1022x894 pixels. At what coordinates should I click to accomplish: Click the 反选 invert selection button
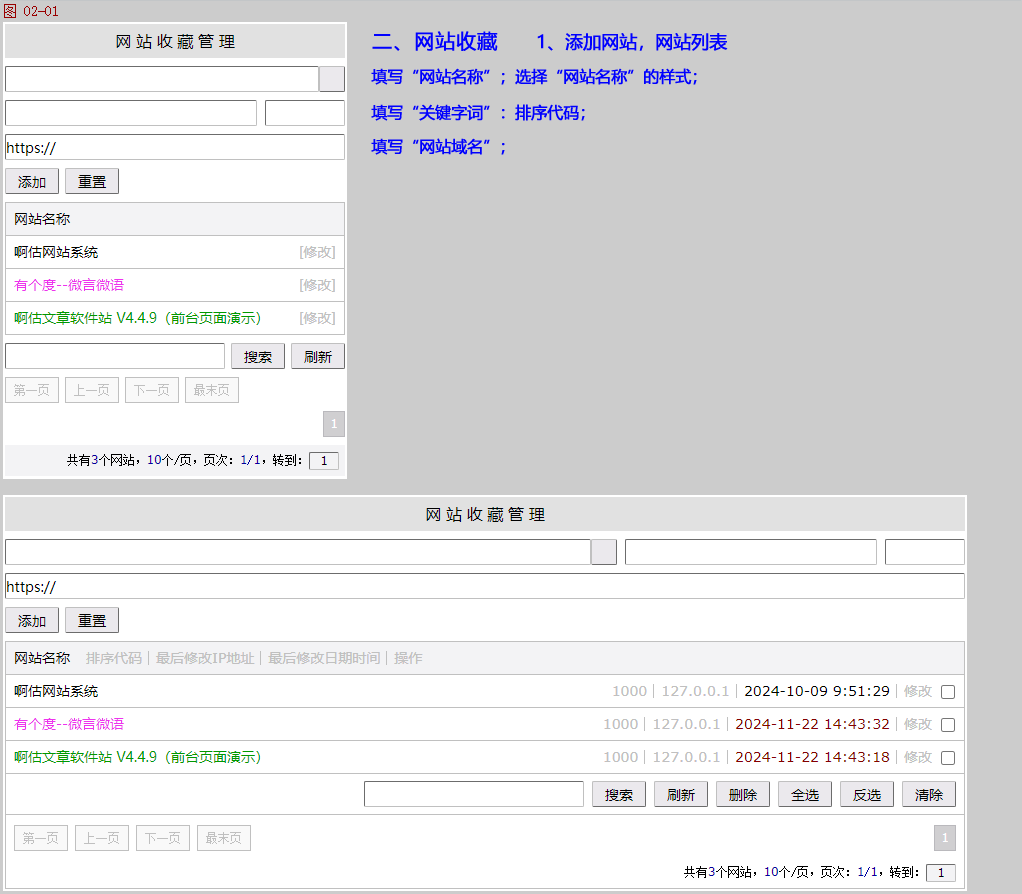coord(867,795)
